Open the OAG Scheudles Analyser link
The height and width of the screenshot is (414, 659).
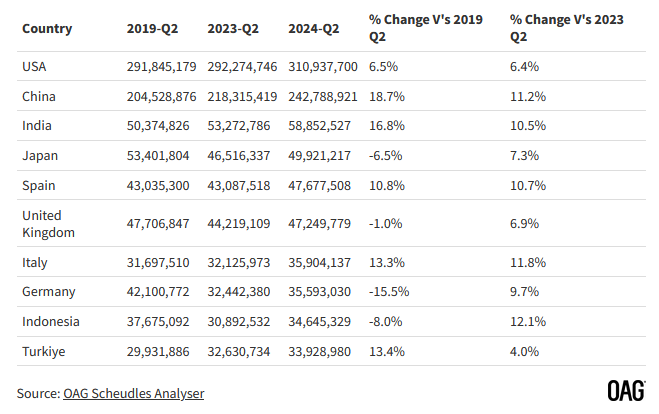[x=133, y=393]
